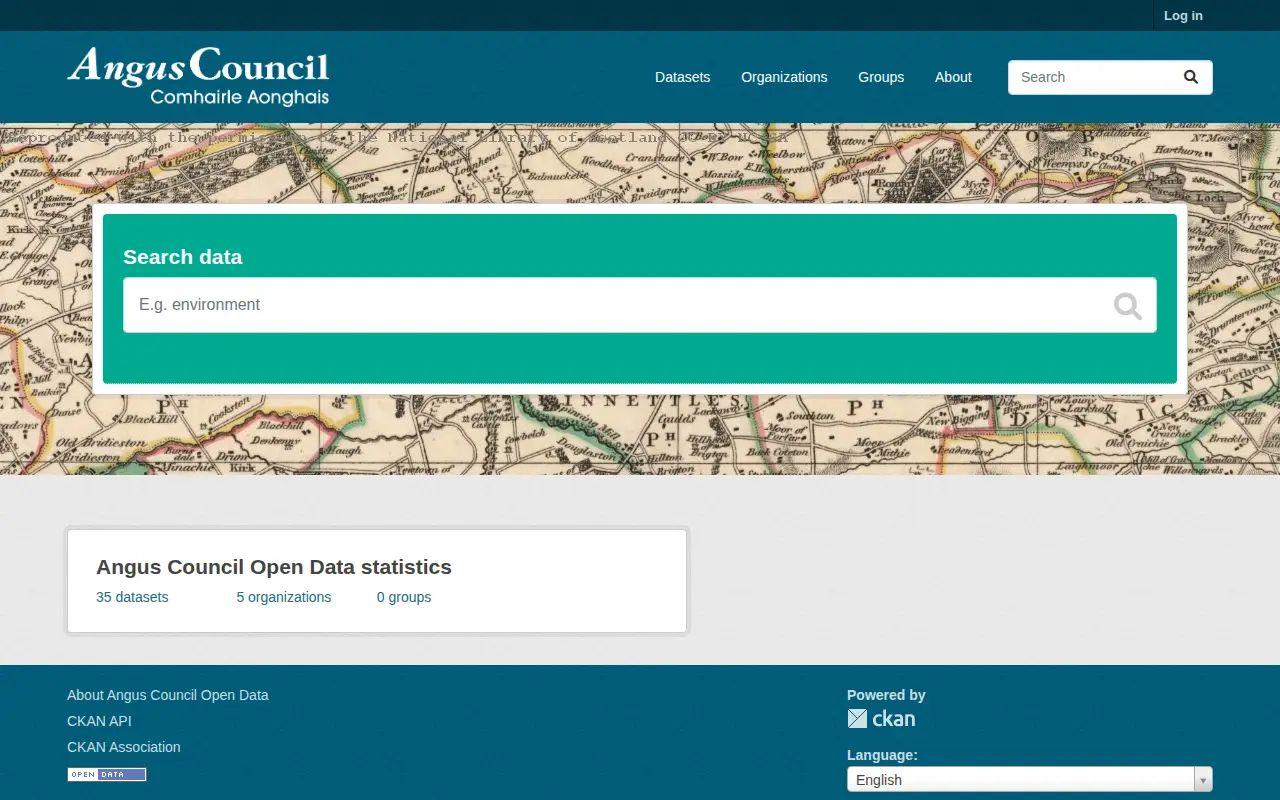The height and width of the screenshot is (800, 1280).
Task: Open the CKAN API link
Action: point(99,721)
